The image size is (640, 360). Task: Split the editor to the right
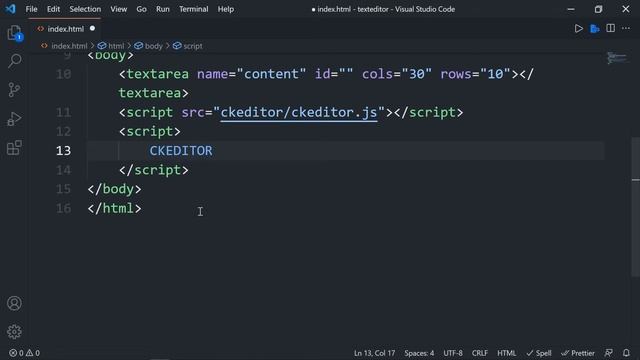611,28
